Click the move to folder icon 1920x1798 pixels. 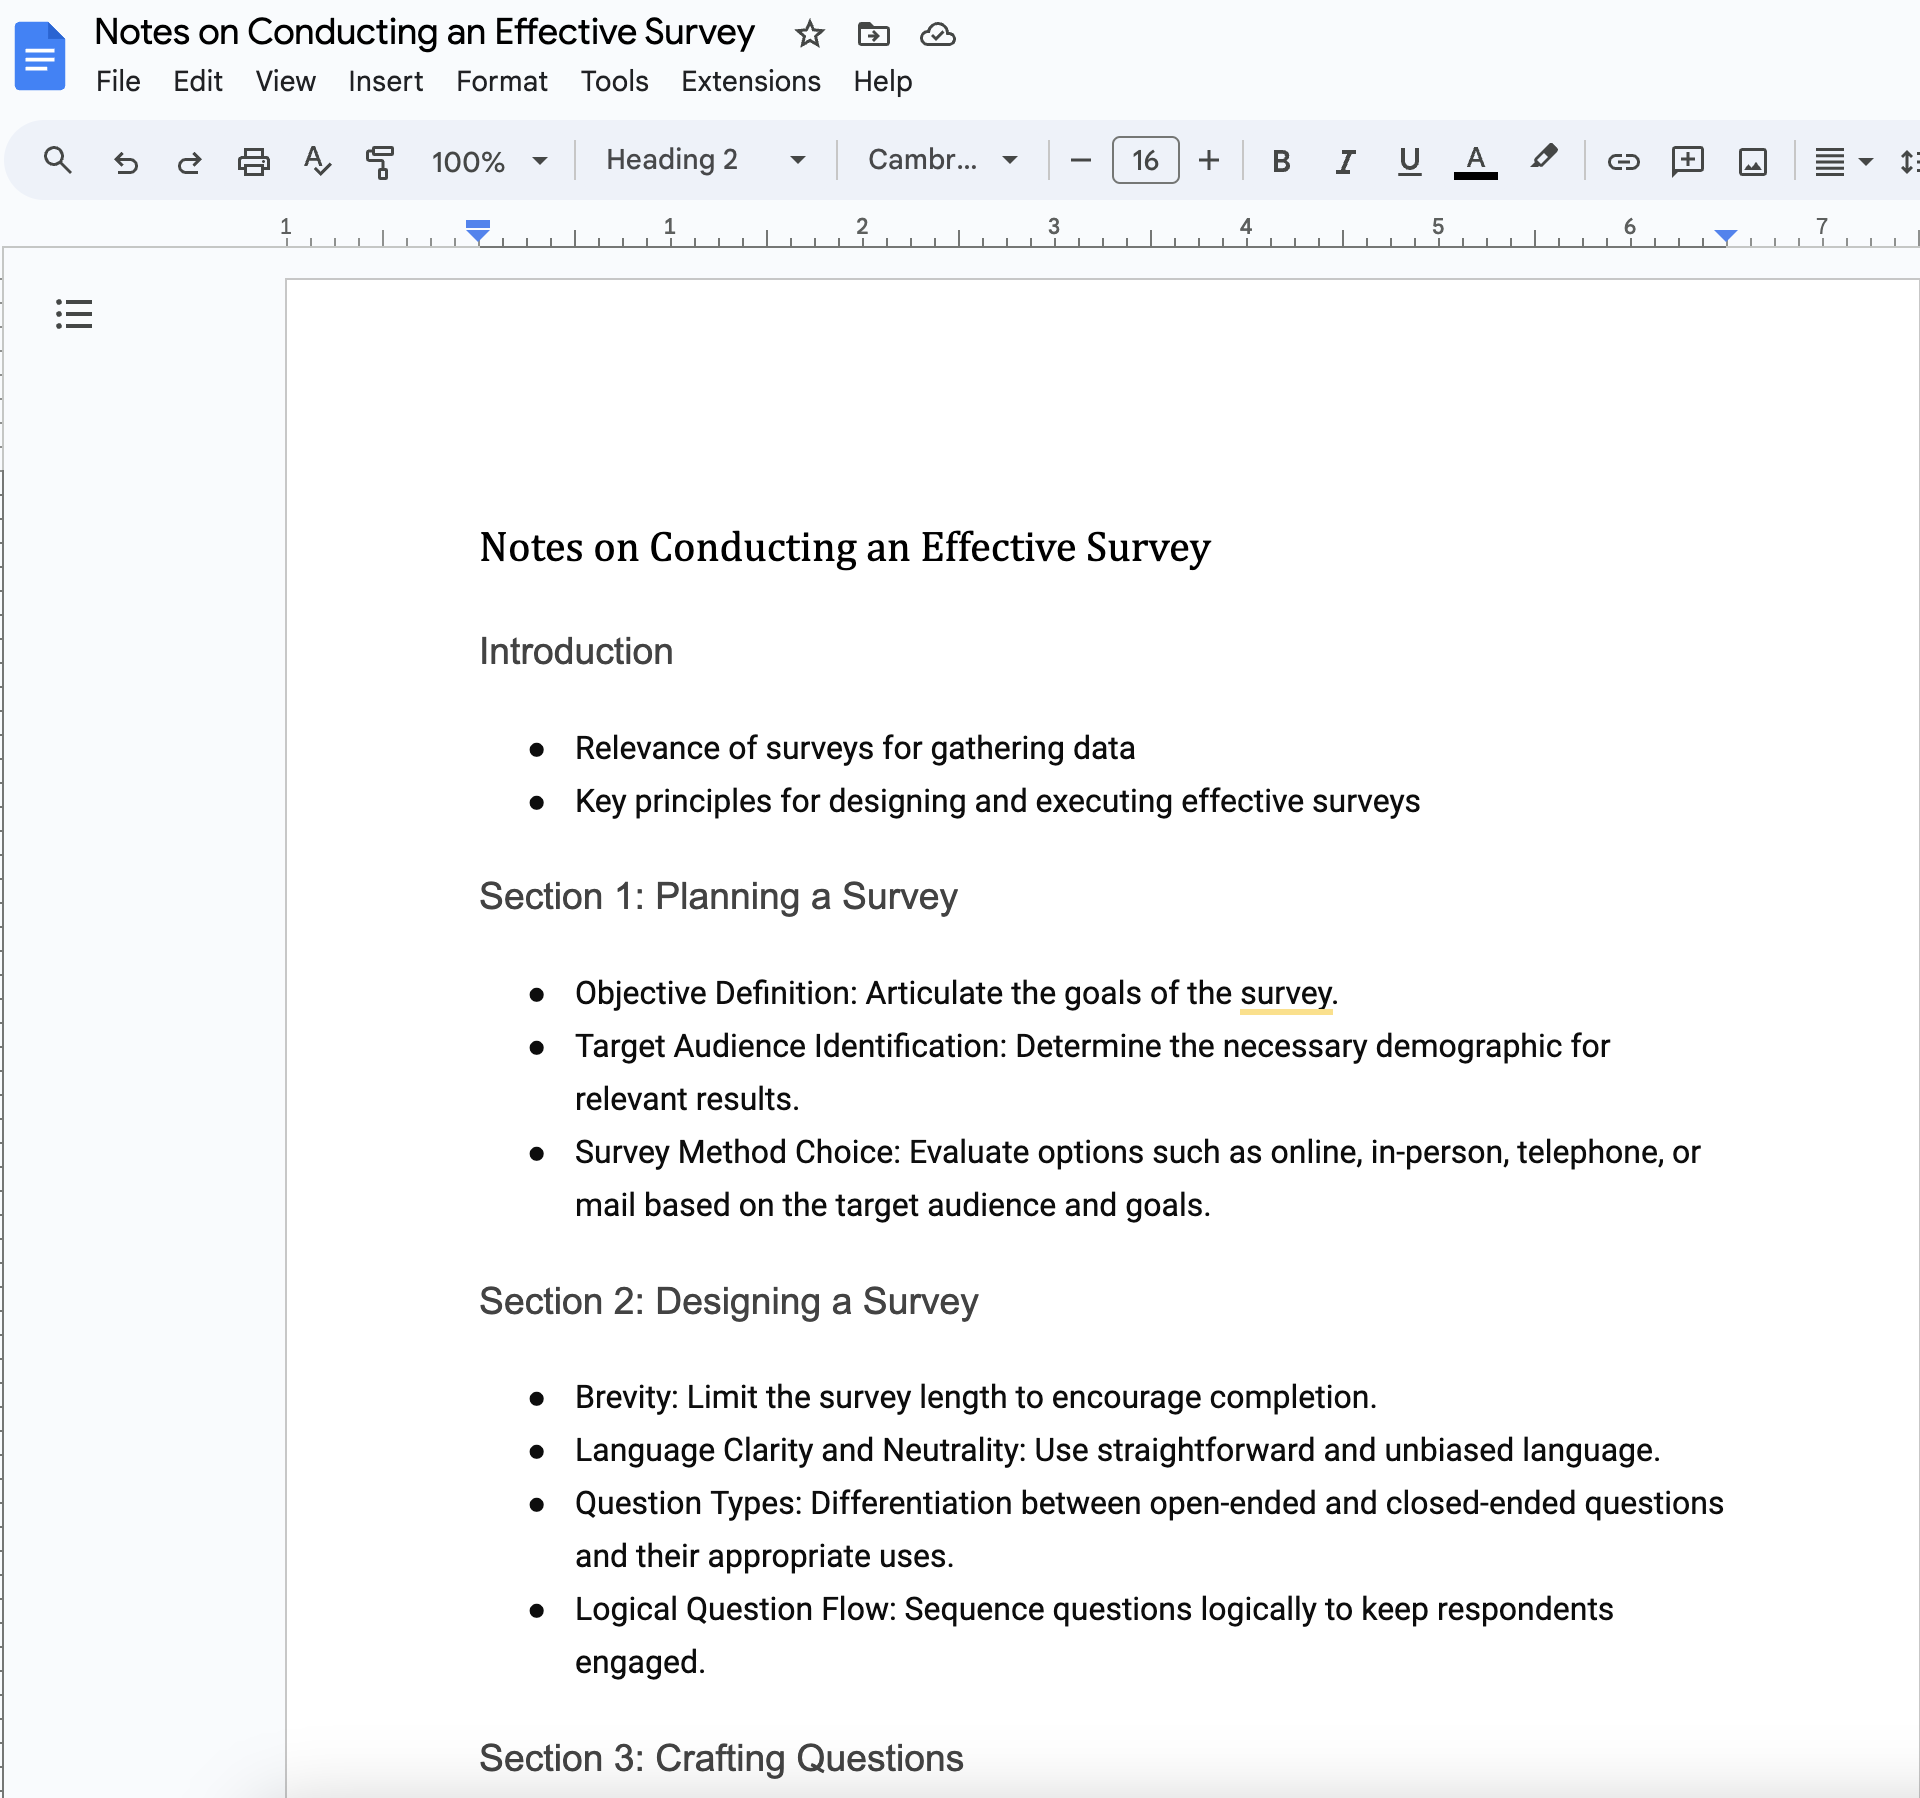pos(873,34)
